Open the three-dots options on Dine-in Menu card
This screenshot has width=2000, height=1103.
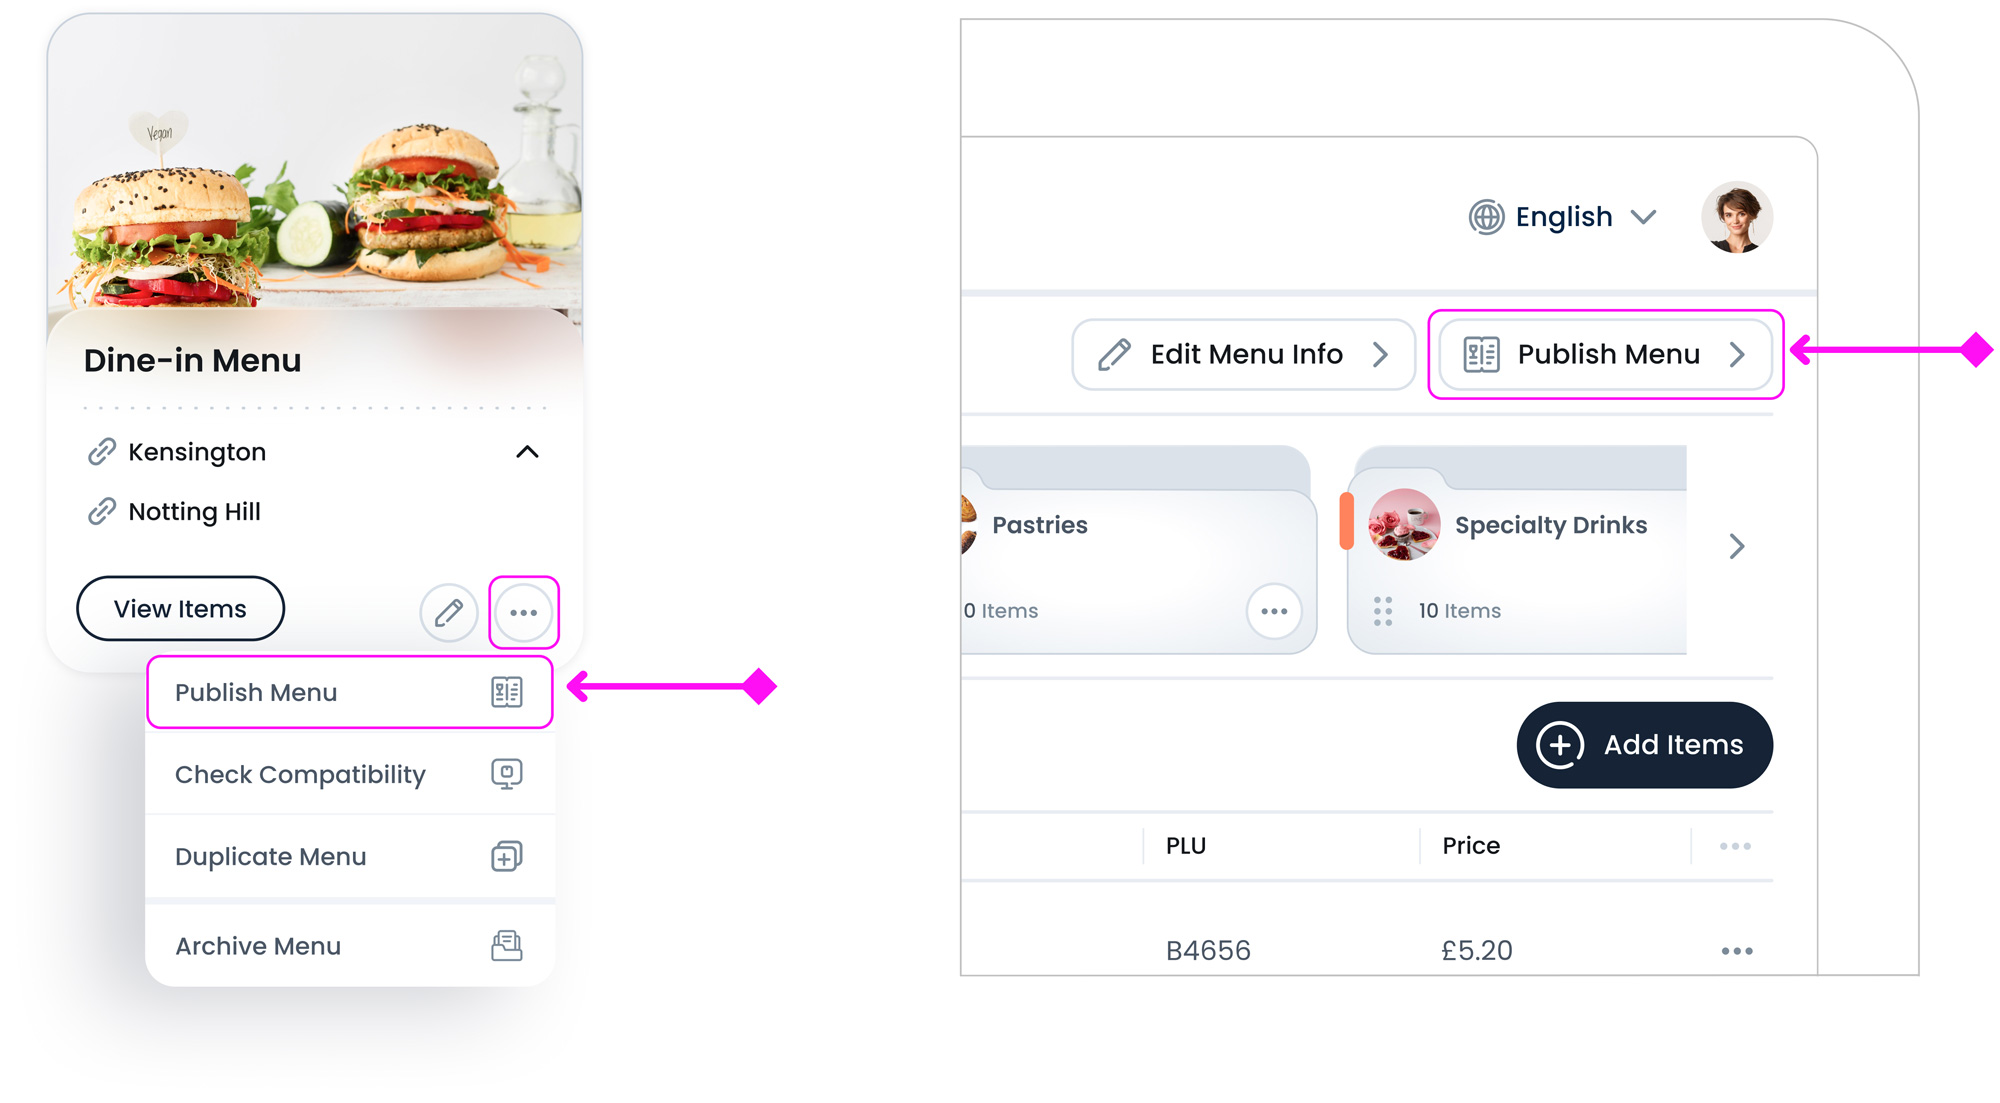pos(524,612)
